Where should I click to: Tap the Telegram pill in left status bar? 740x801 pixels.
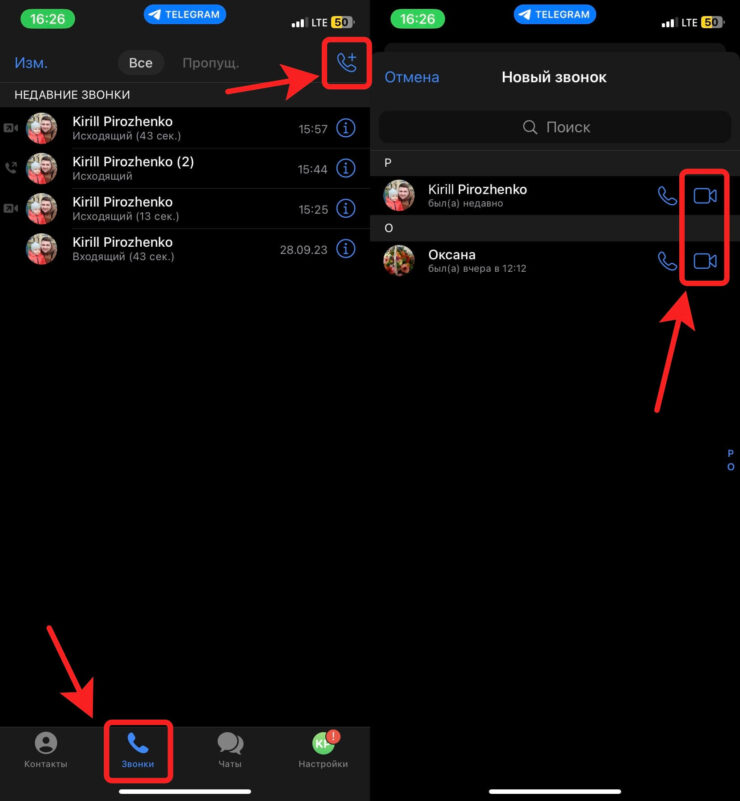(184, 15)
